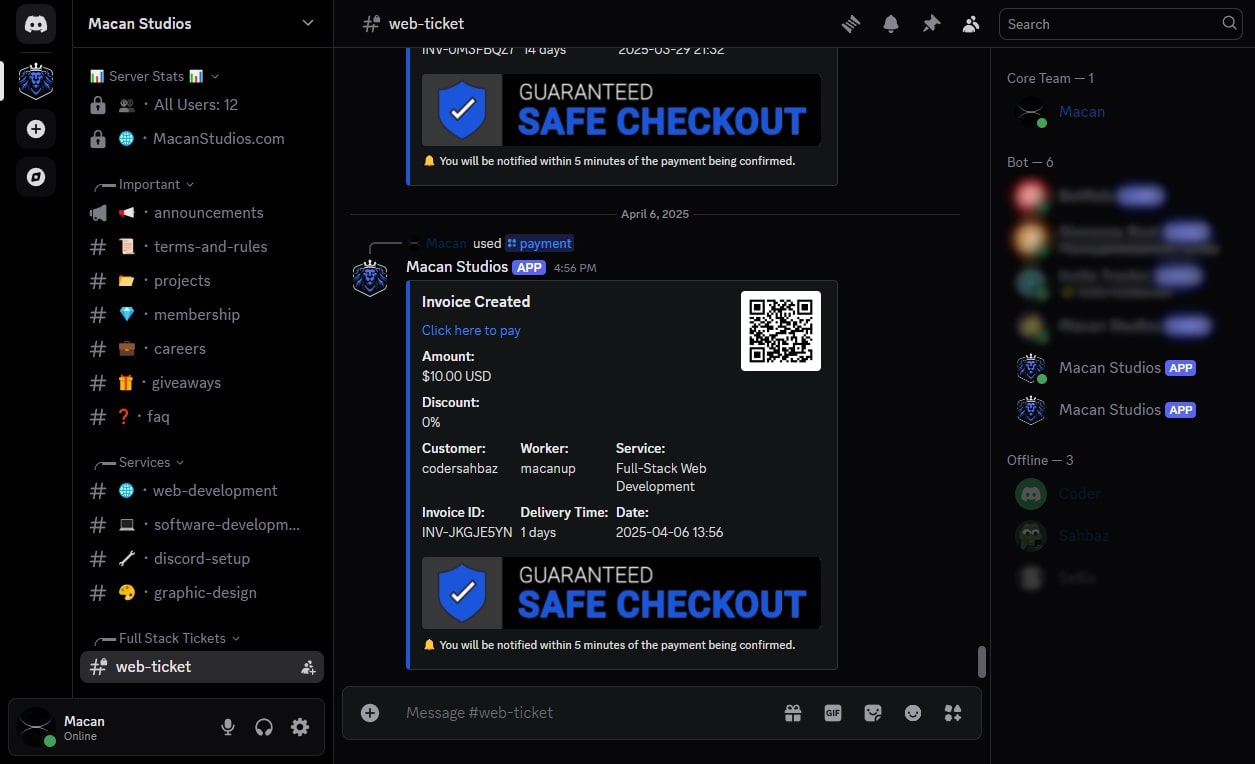Collapse the Server Stats category

153,76
